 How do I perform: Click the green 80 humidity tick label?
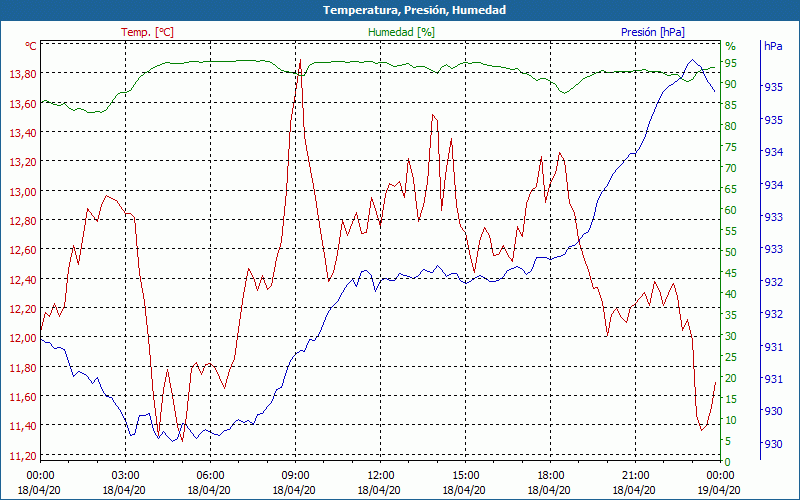click(x=731, y=126)
